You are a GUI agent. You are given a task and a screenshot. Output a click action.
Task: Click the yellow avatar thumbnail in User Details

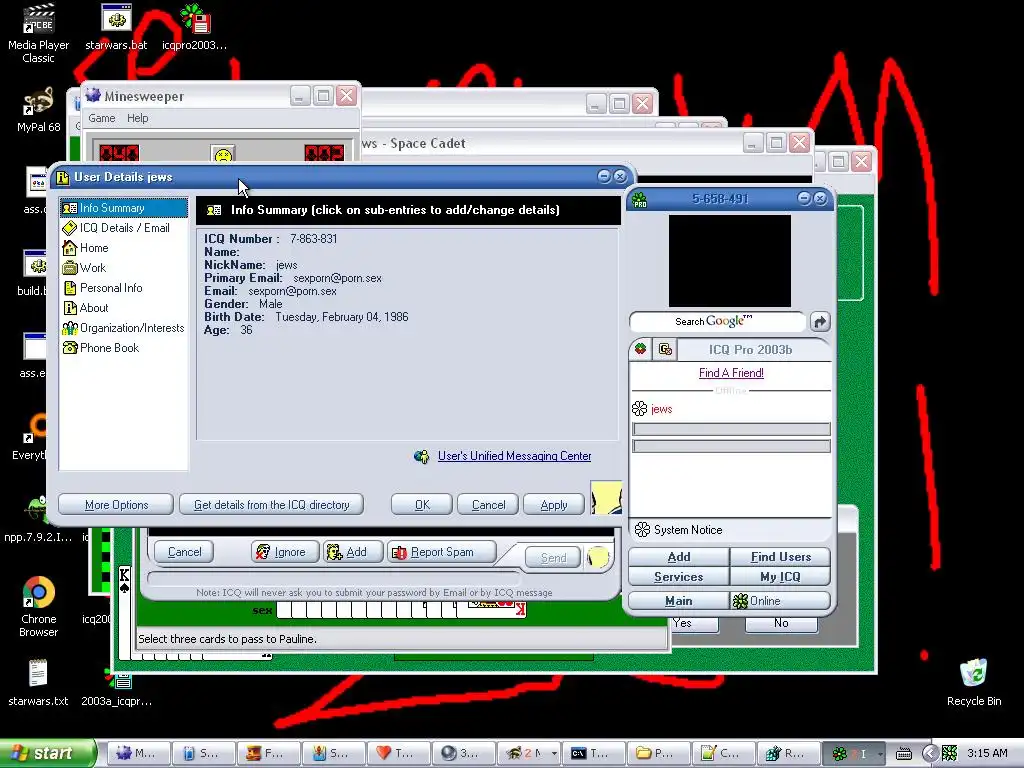point(606,498)
